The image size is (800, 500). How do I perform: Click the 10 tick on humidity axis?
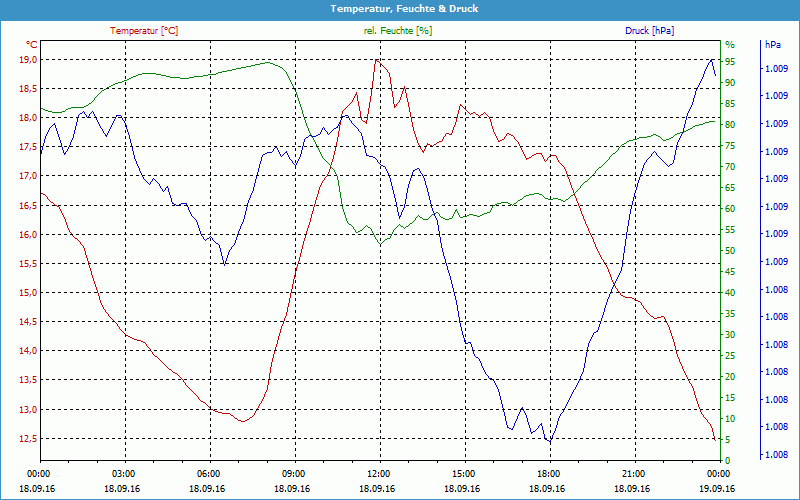[x=730, y=419]
